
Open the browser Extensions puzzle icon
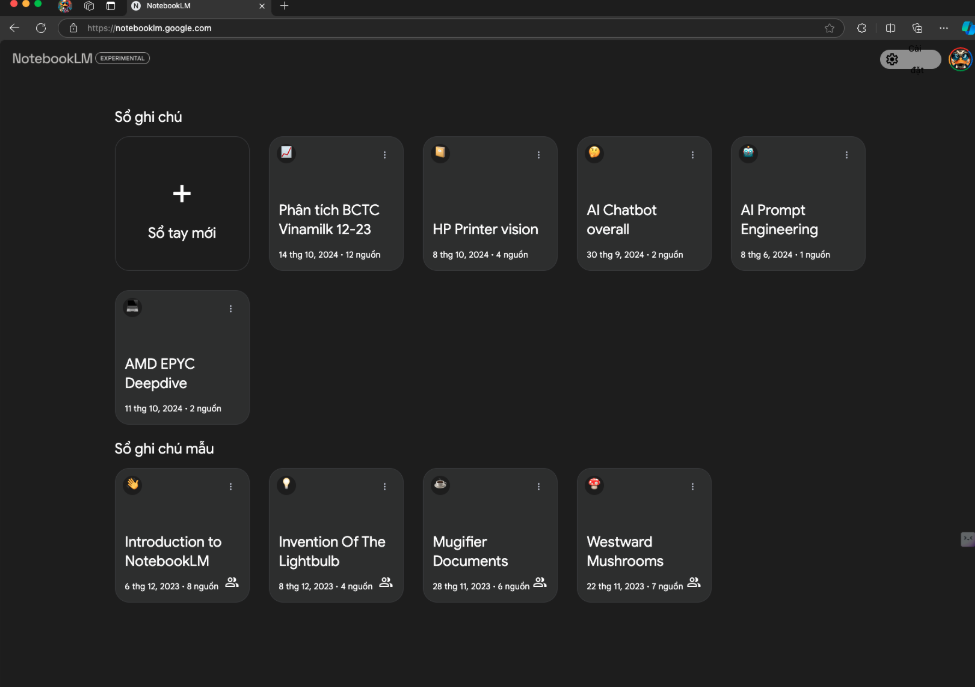coord(862,28)
